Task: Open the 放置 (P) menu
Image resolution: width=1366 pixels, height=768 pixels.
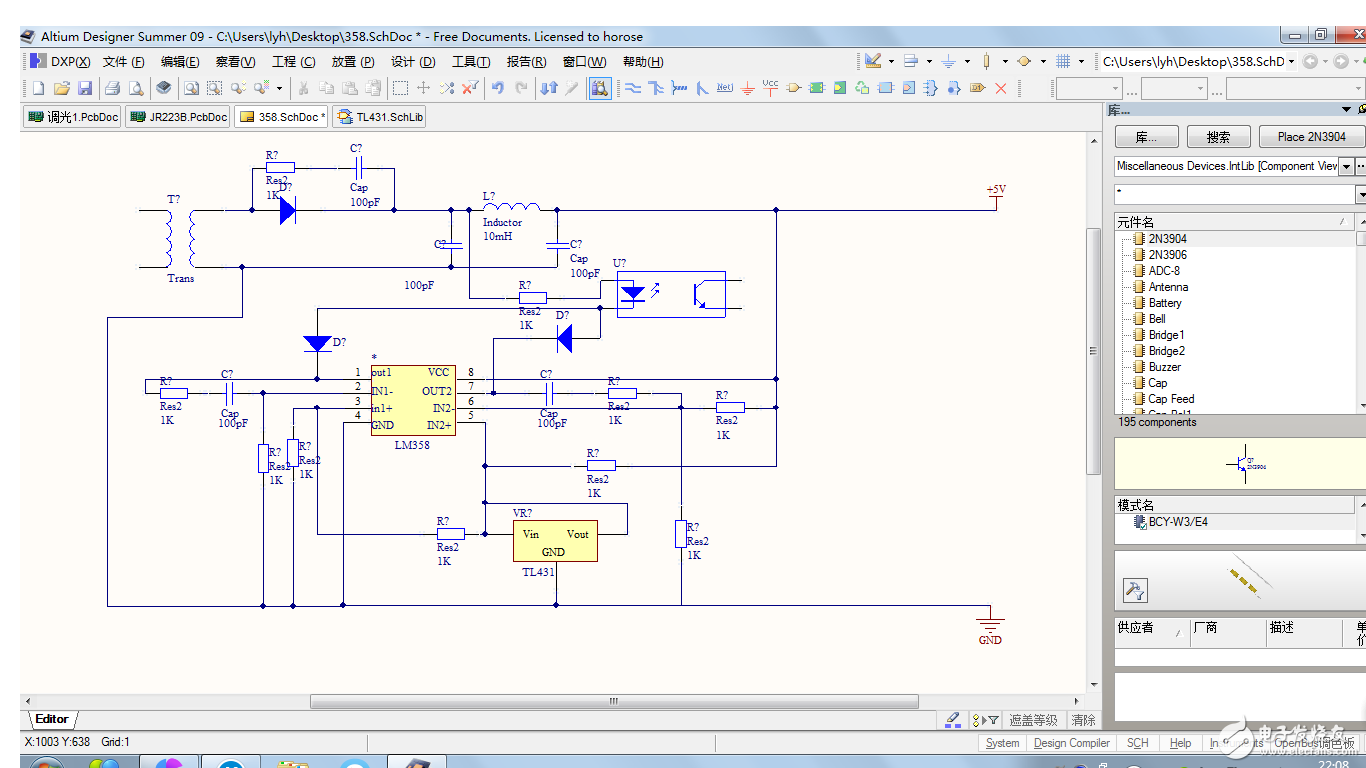Action: pos(353,61)
